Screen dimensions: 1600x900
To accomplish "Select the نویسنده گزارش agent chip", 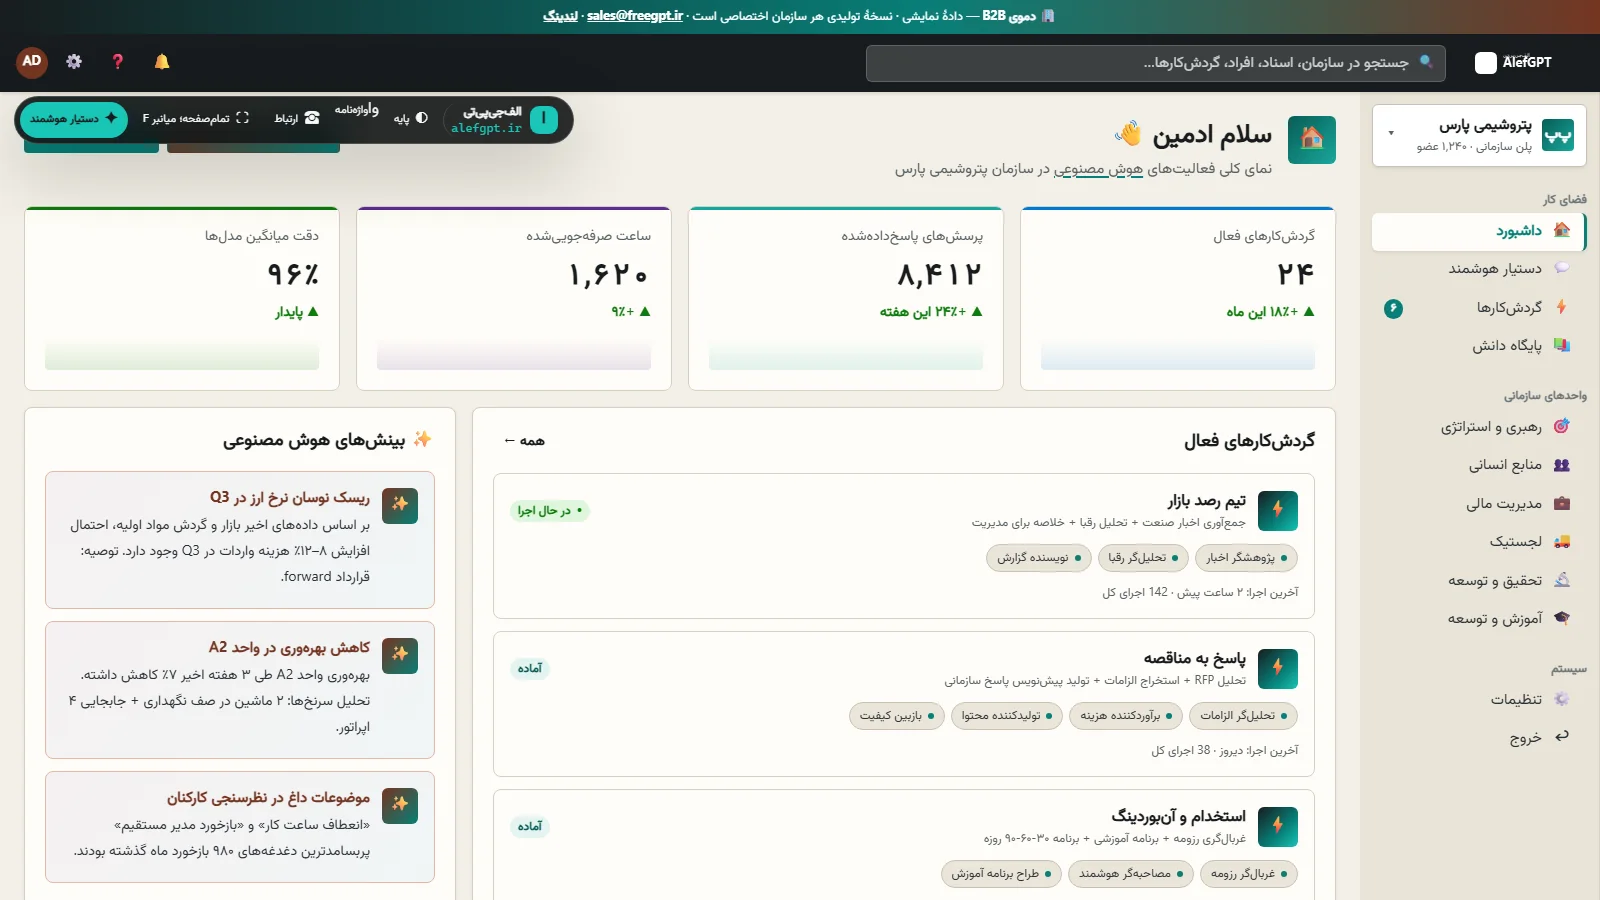I will pos(1039,558).
